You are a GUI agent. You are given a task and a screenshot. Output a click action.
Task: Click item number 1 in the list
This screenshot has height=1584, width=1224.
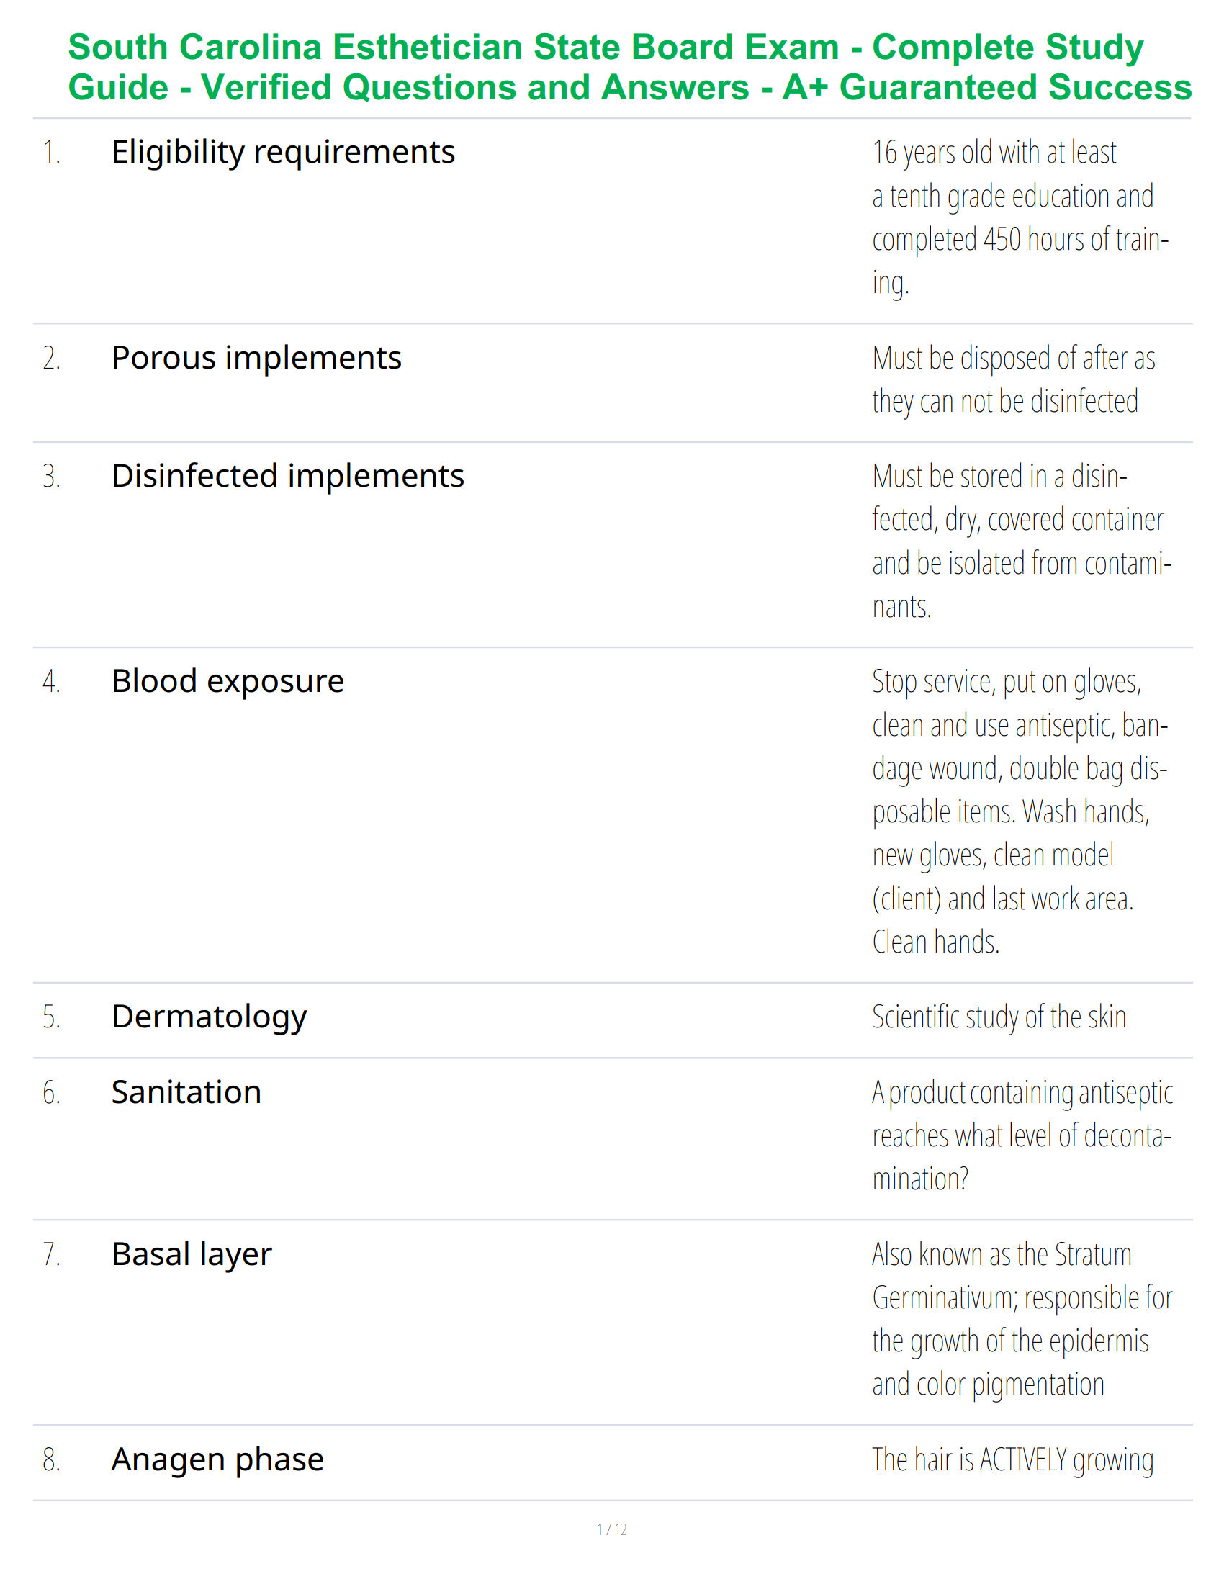click(51, 153)
